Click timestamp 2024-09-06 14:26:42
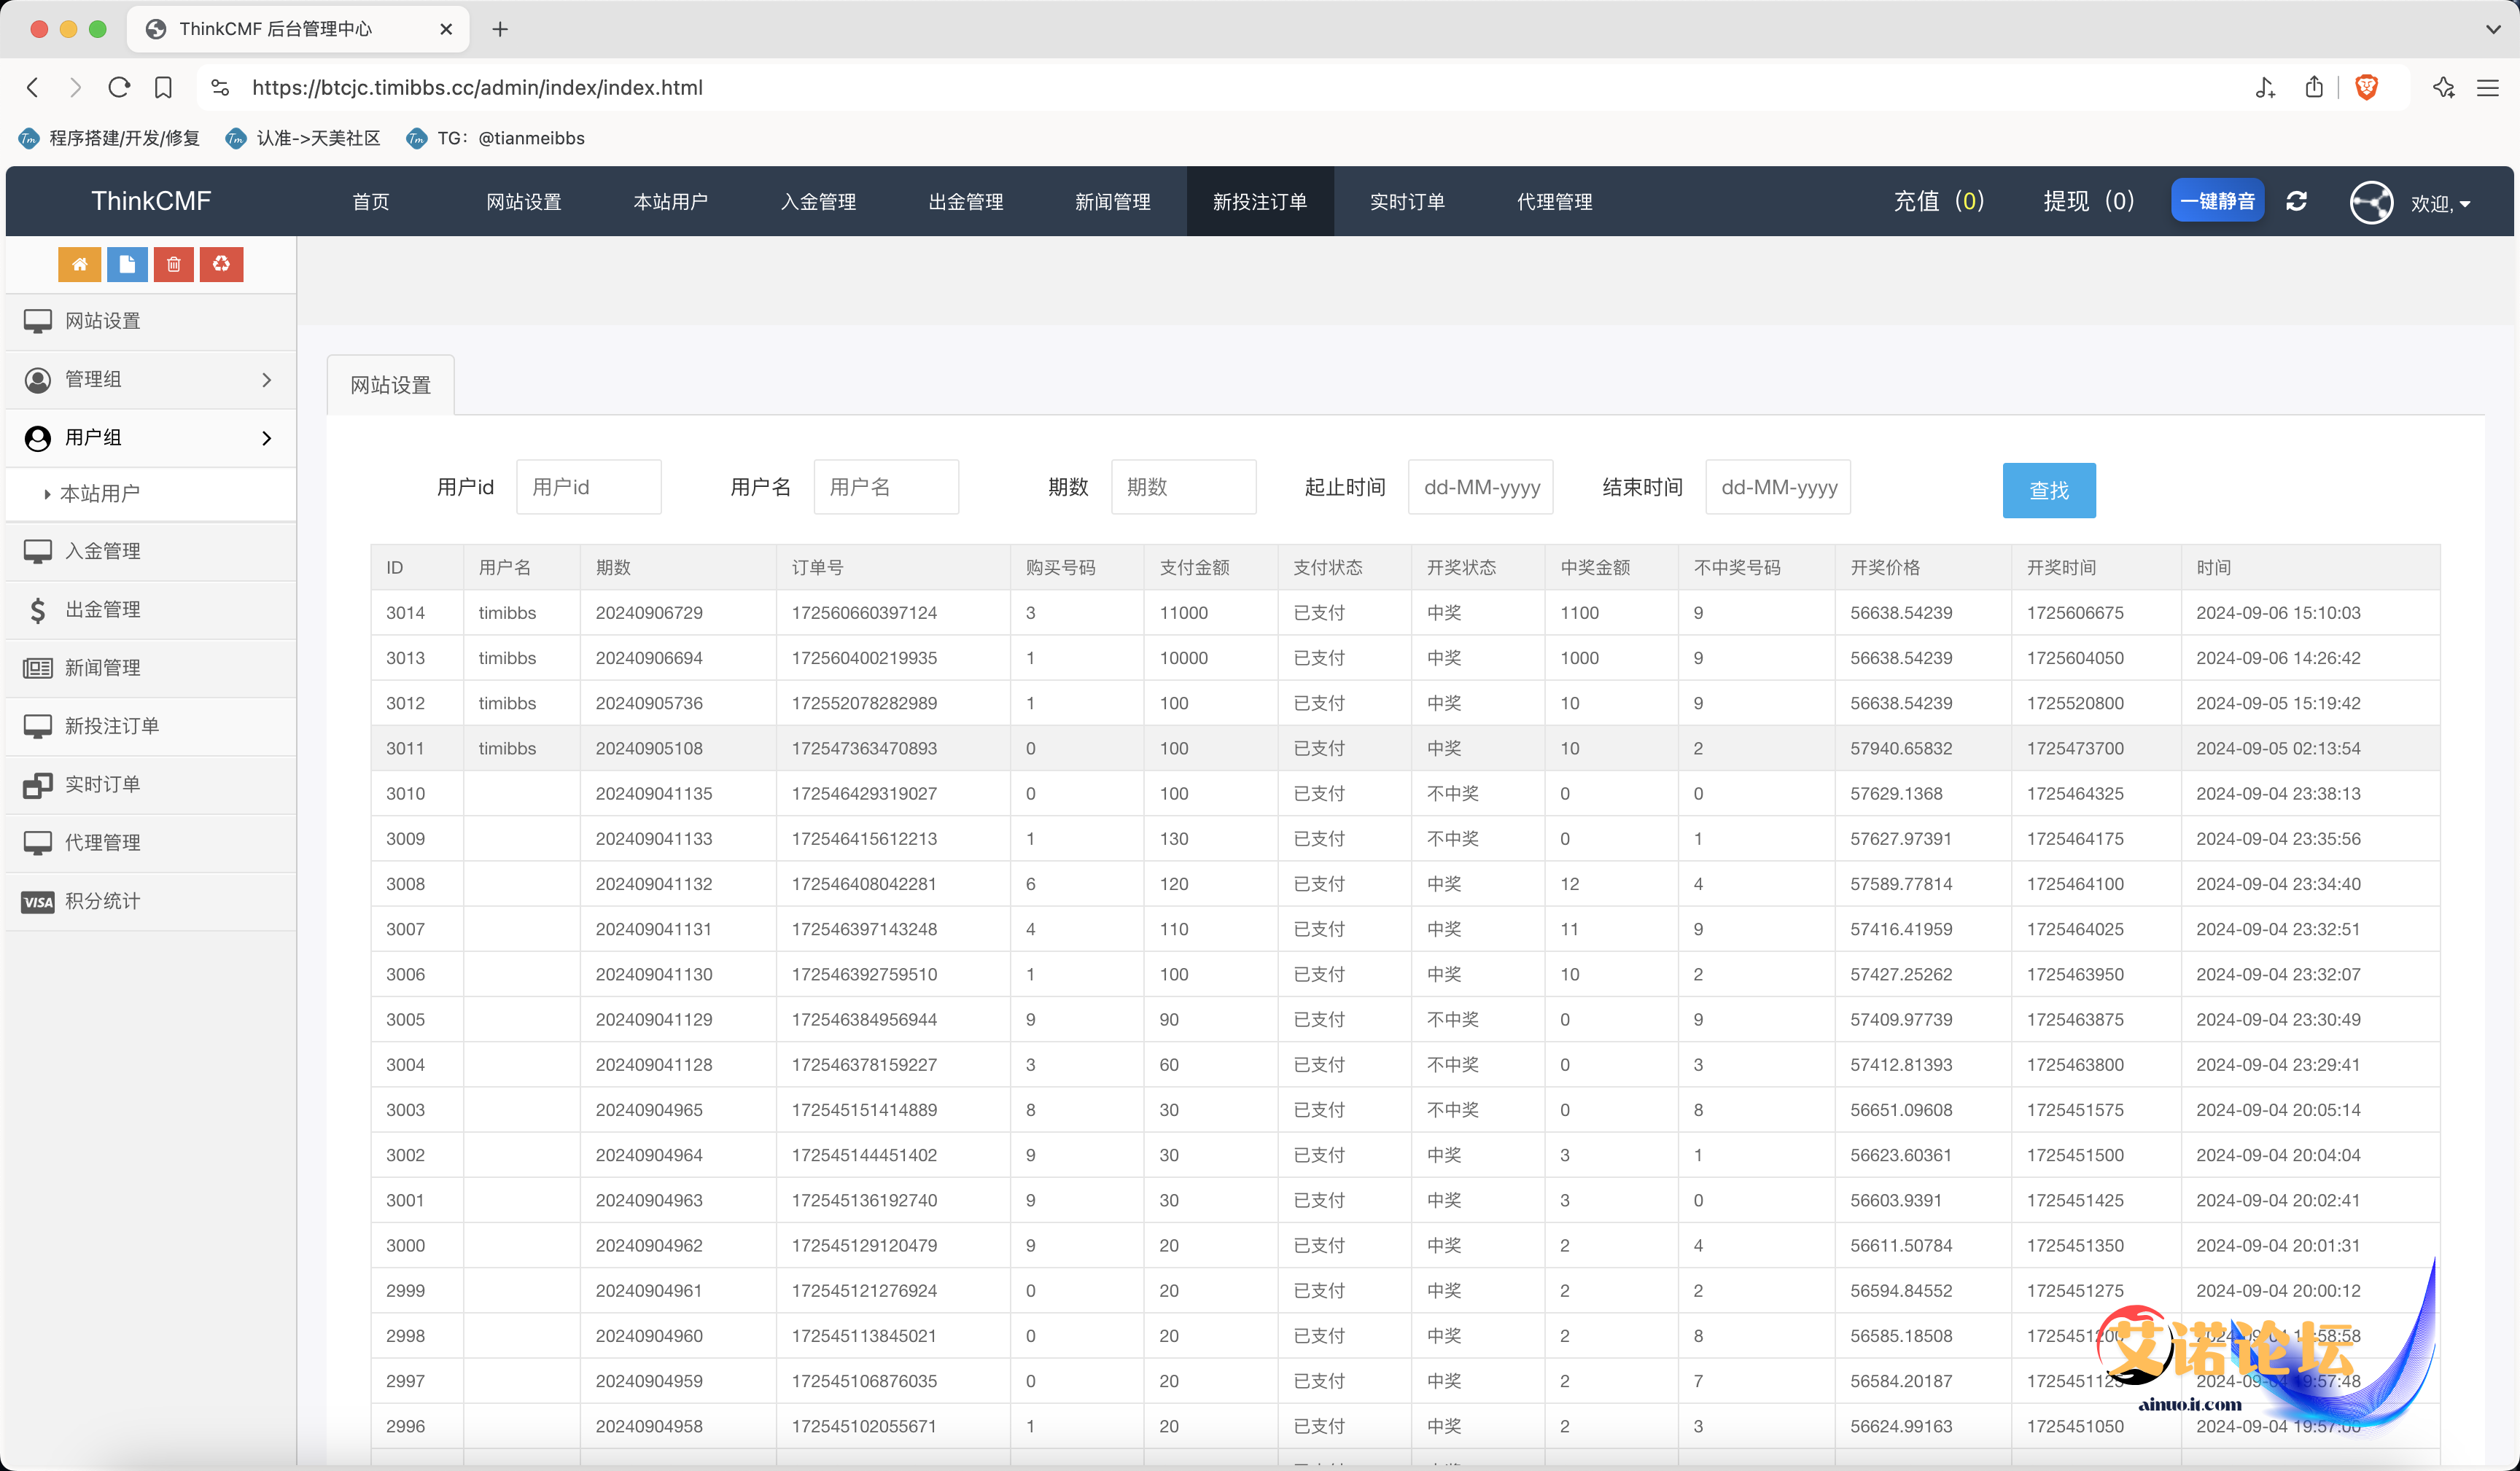This screenshot has height=1471, width=2520. [2278, 658]
